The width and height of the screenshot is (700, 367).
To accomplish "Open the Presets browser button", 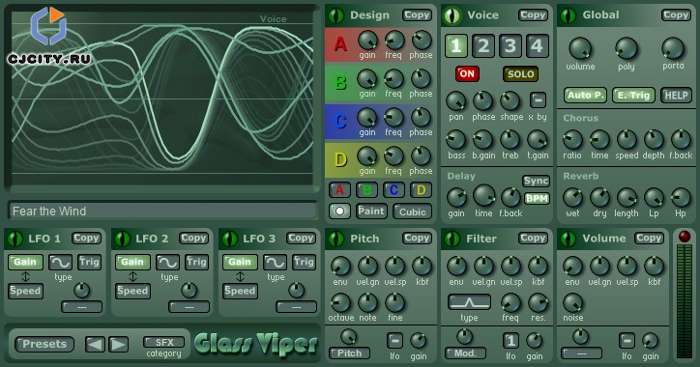I will pyautogui.click(x=44, y=344).
